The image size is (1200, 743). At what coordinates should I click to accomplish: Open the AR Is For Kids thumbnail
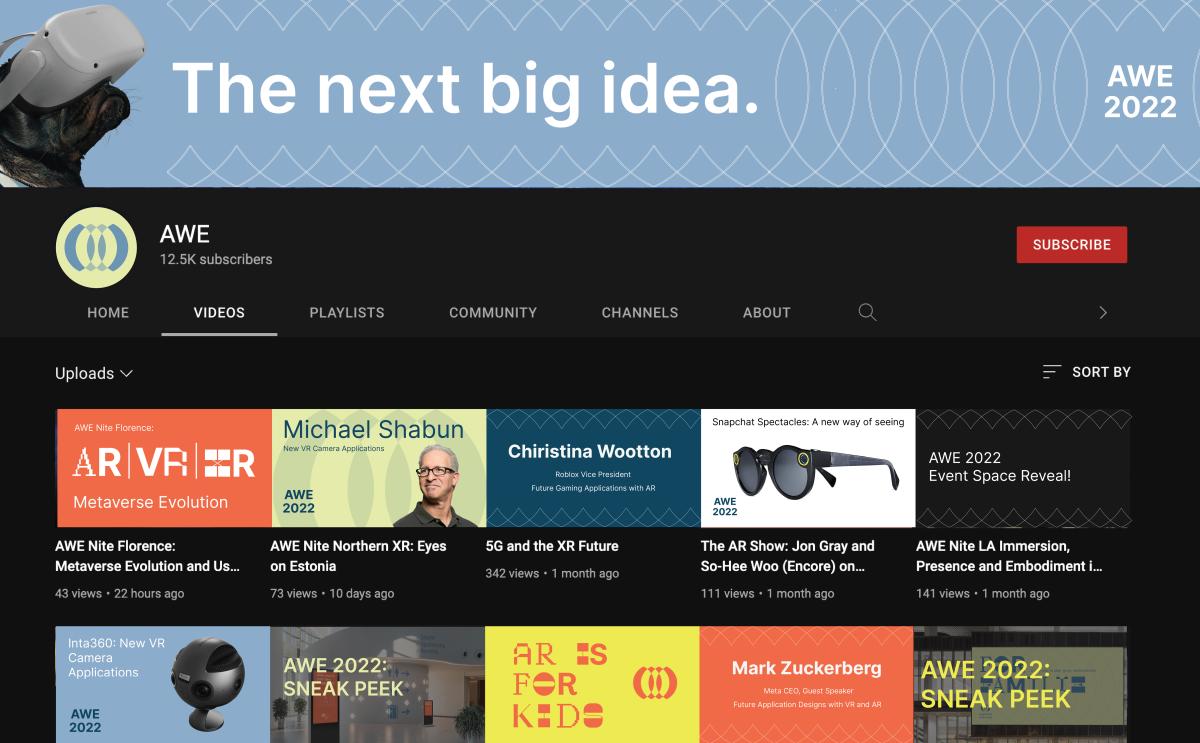(x=592, y=684)
